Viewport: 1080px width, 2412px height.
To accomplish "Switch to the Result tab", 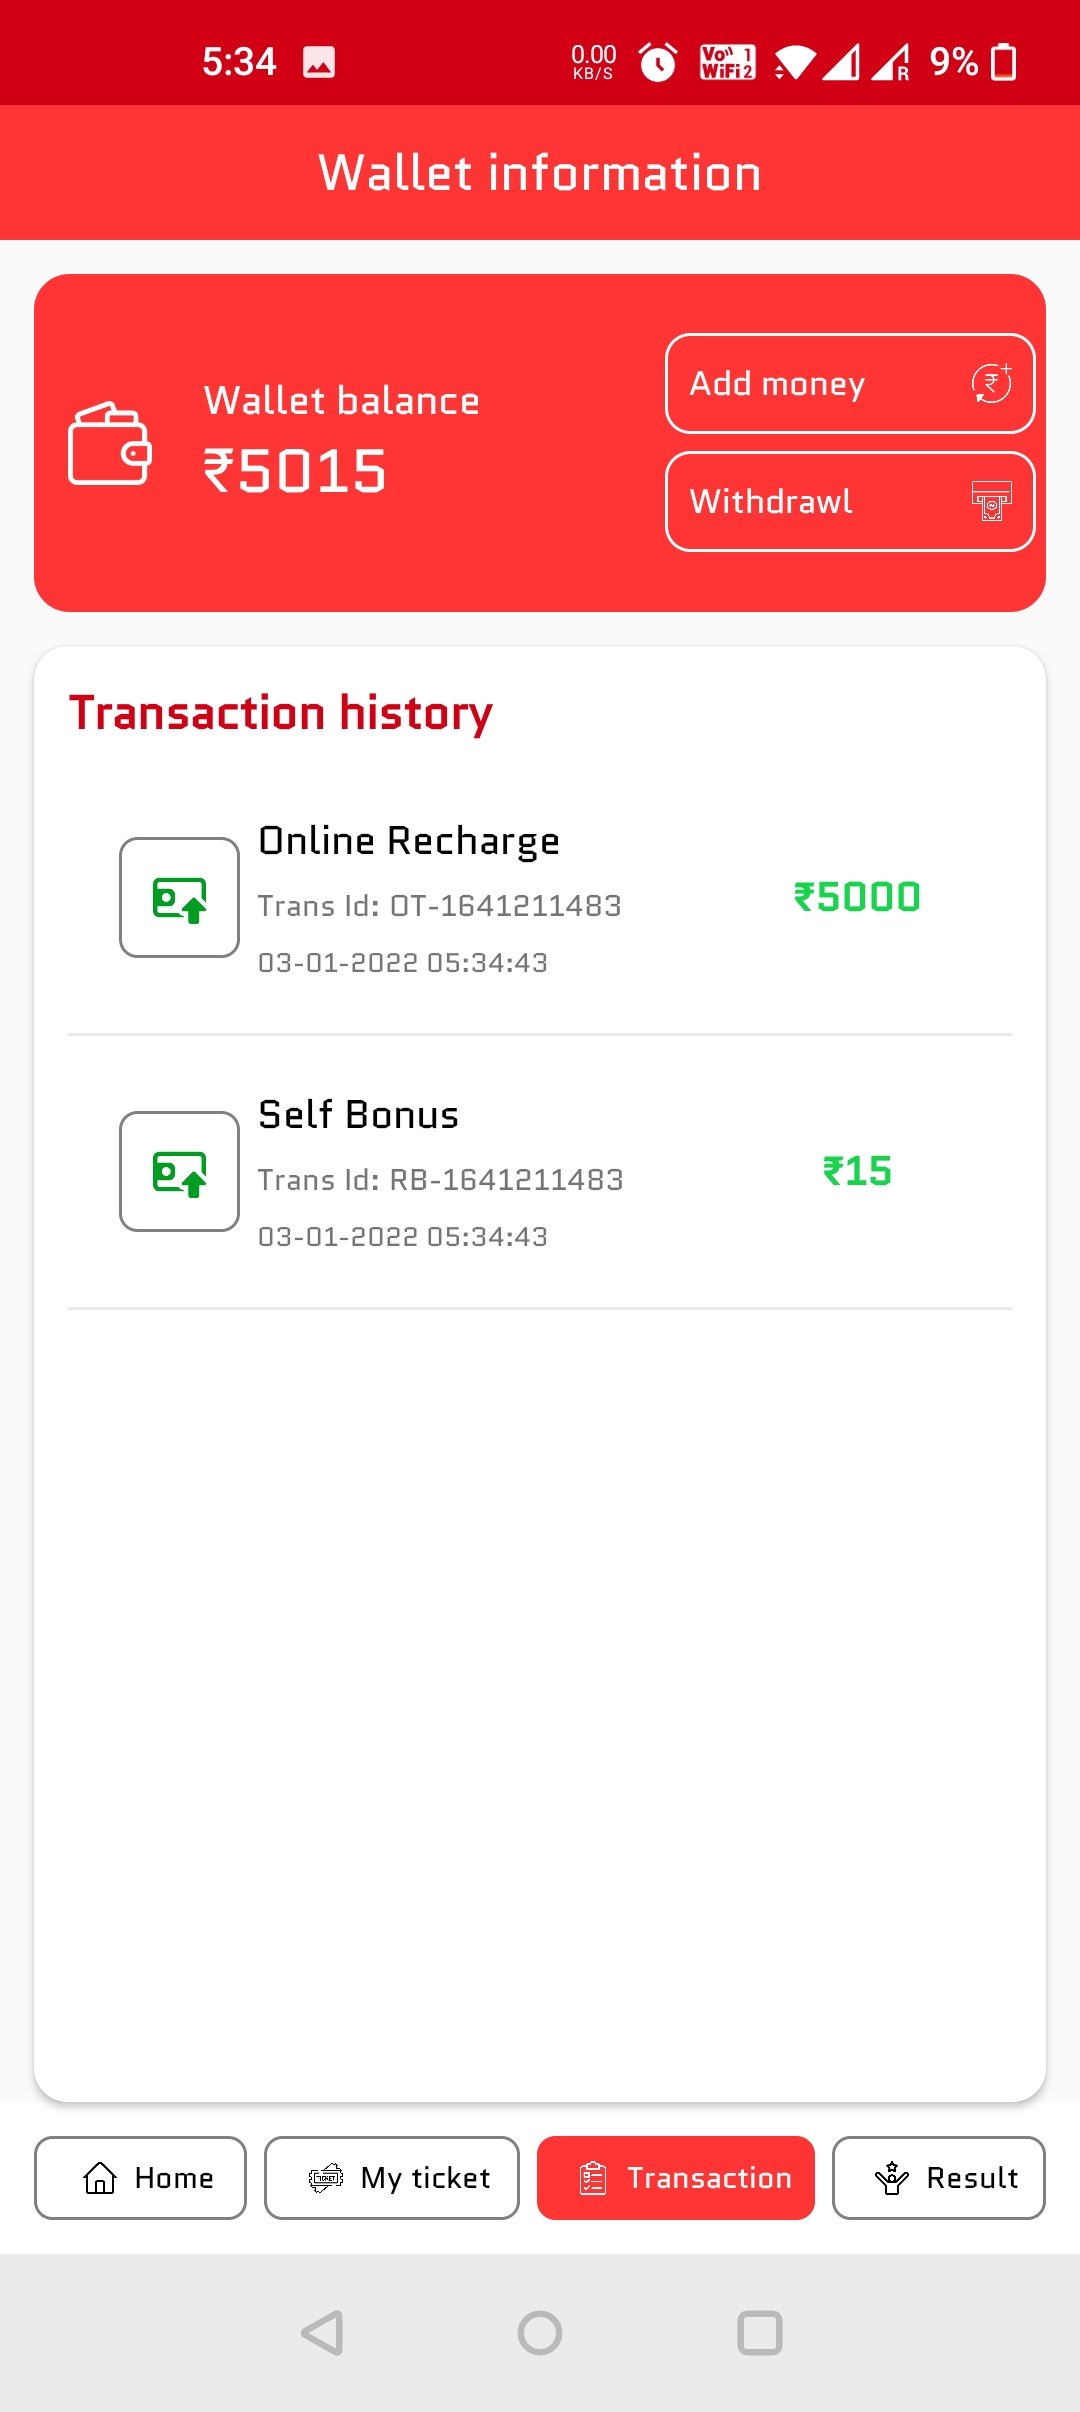I will pos(939,2178).
